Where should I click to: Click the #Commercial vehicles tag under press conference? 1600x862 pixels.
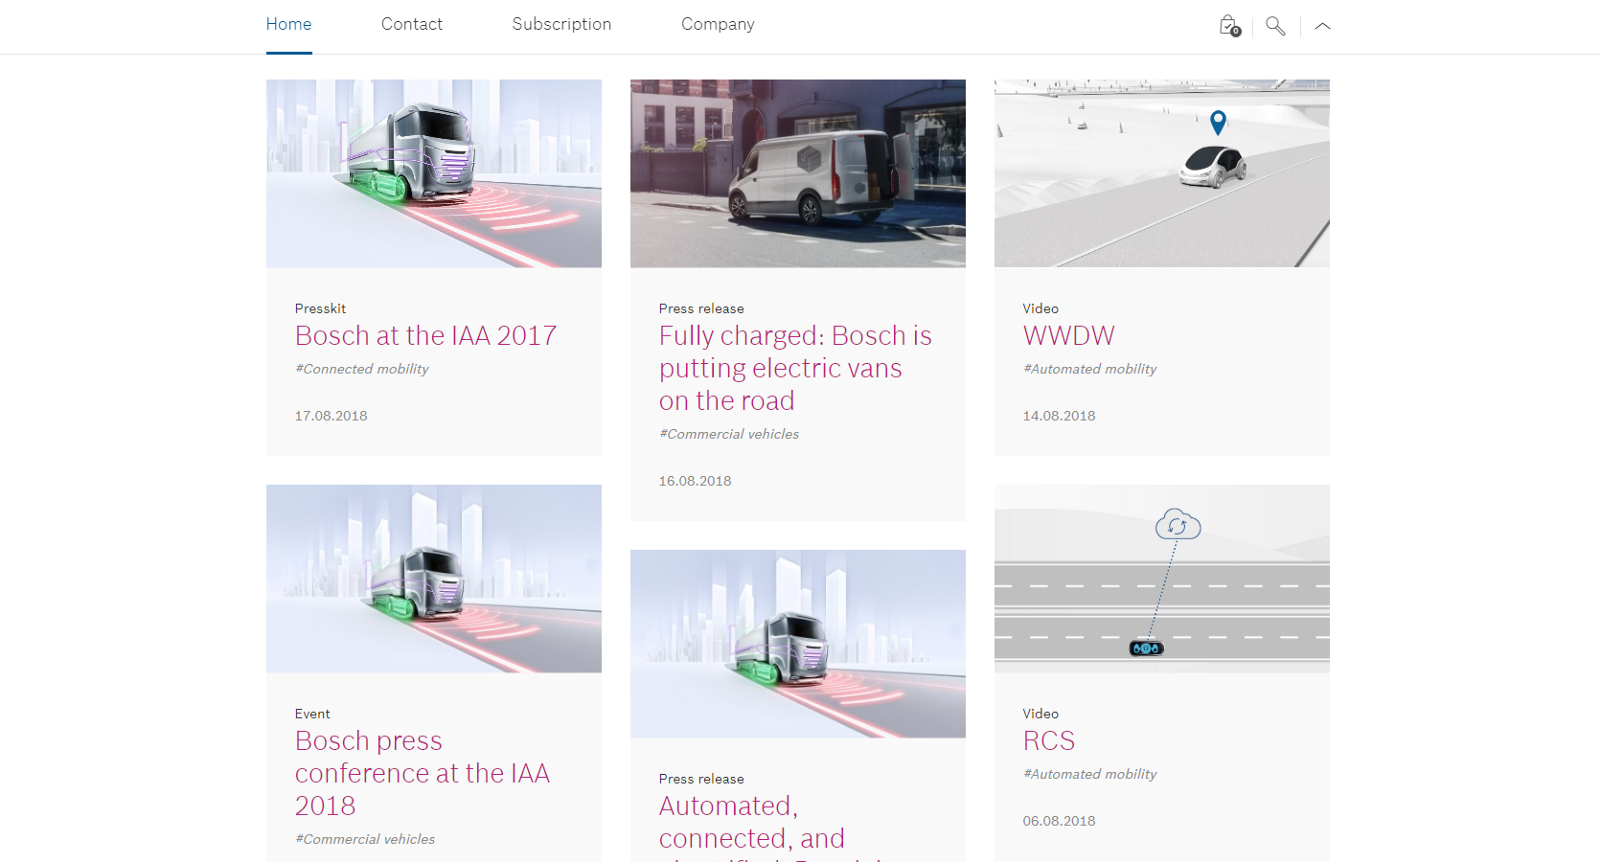(365, 839)
